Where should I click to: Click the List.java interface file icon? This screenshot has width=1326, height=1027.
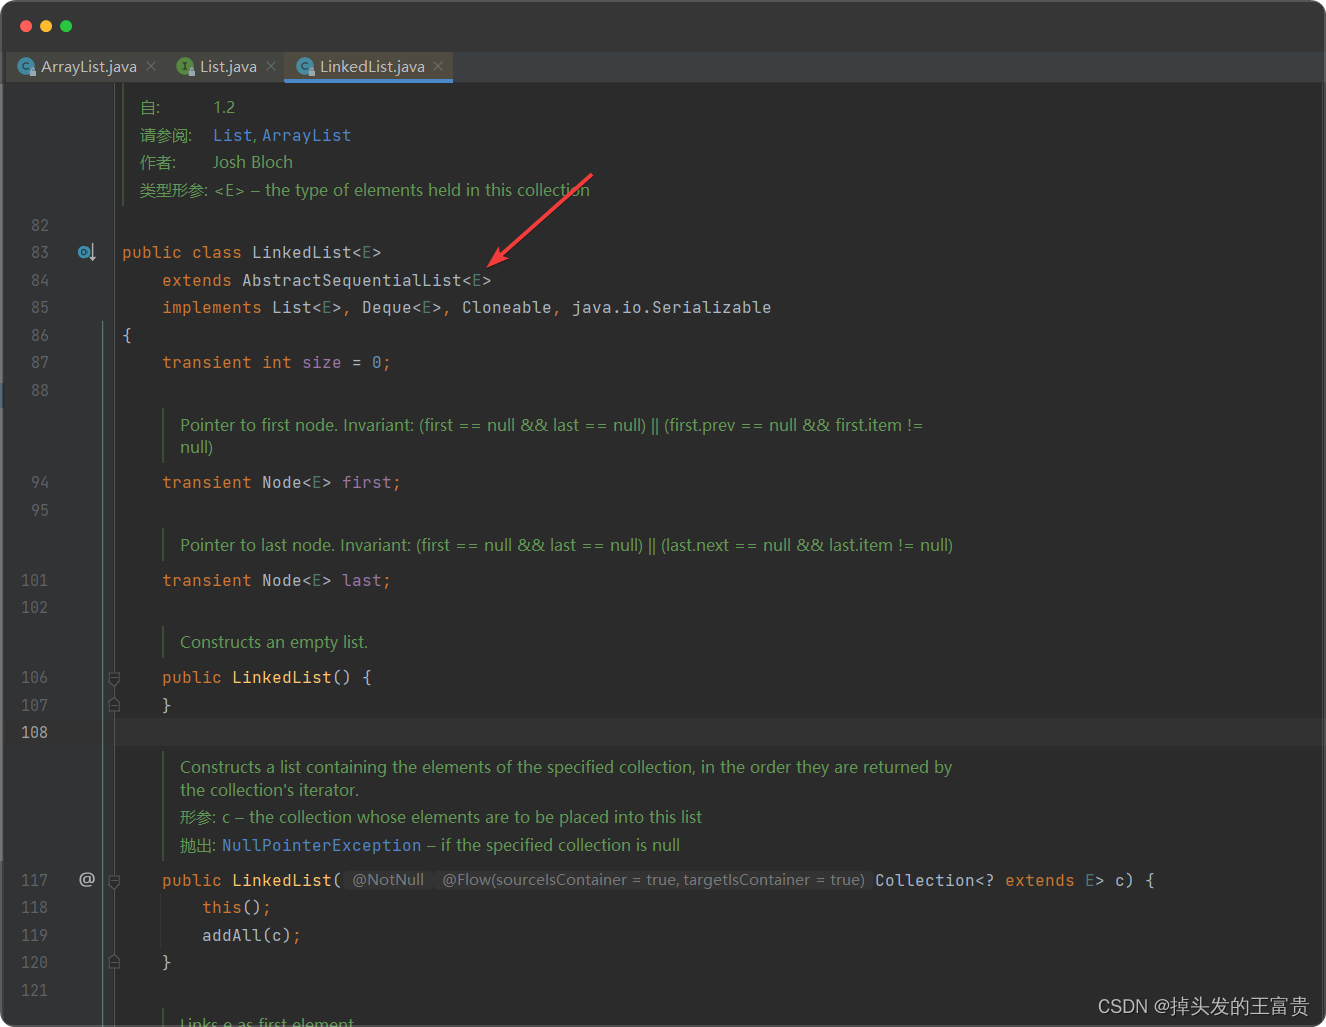coord(185,67)
